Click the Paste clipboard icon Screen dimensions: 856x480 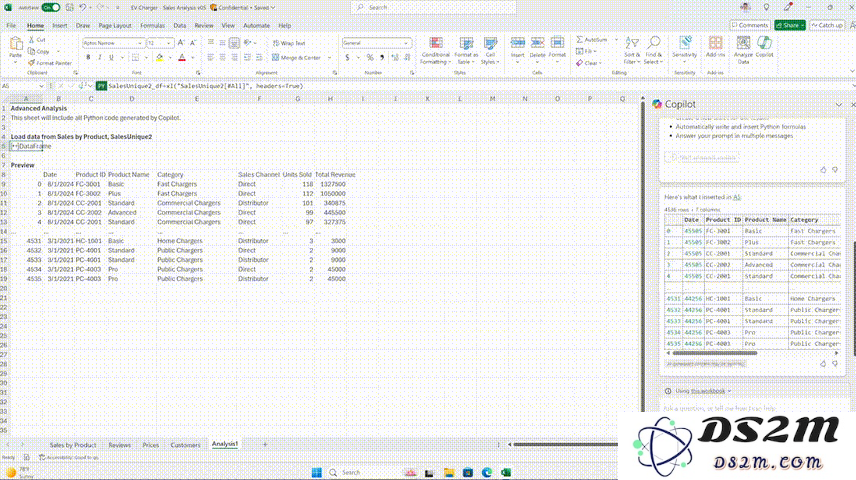(x=16, y=43)
